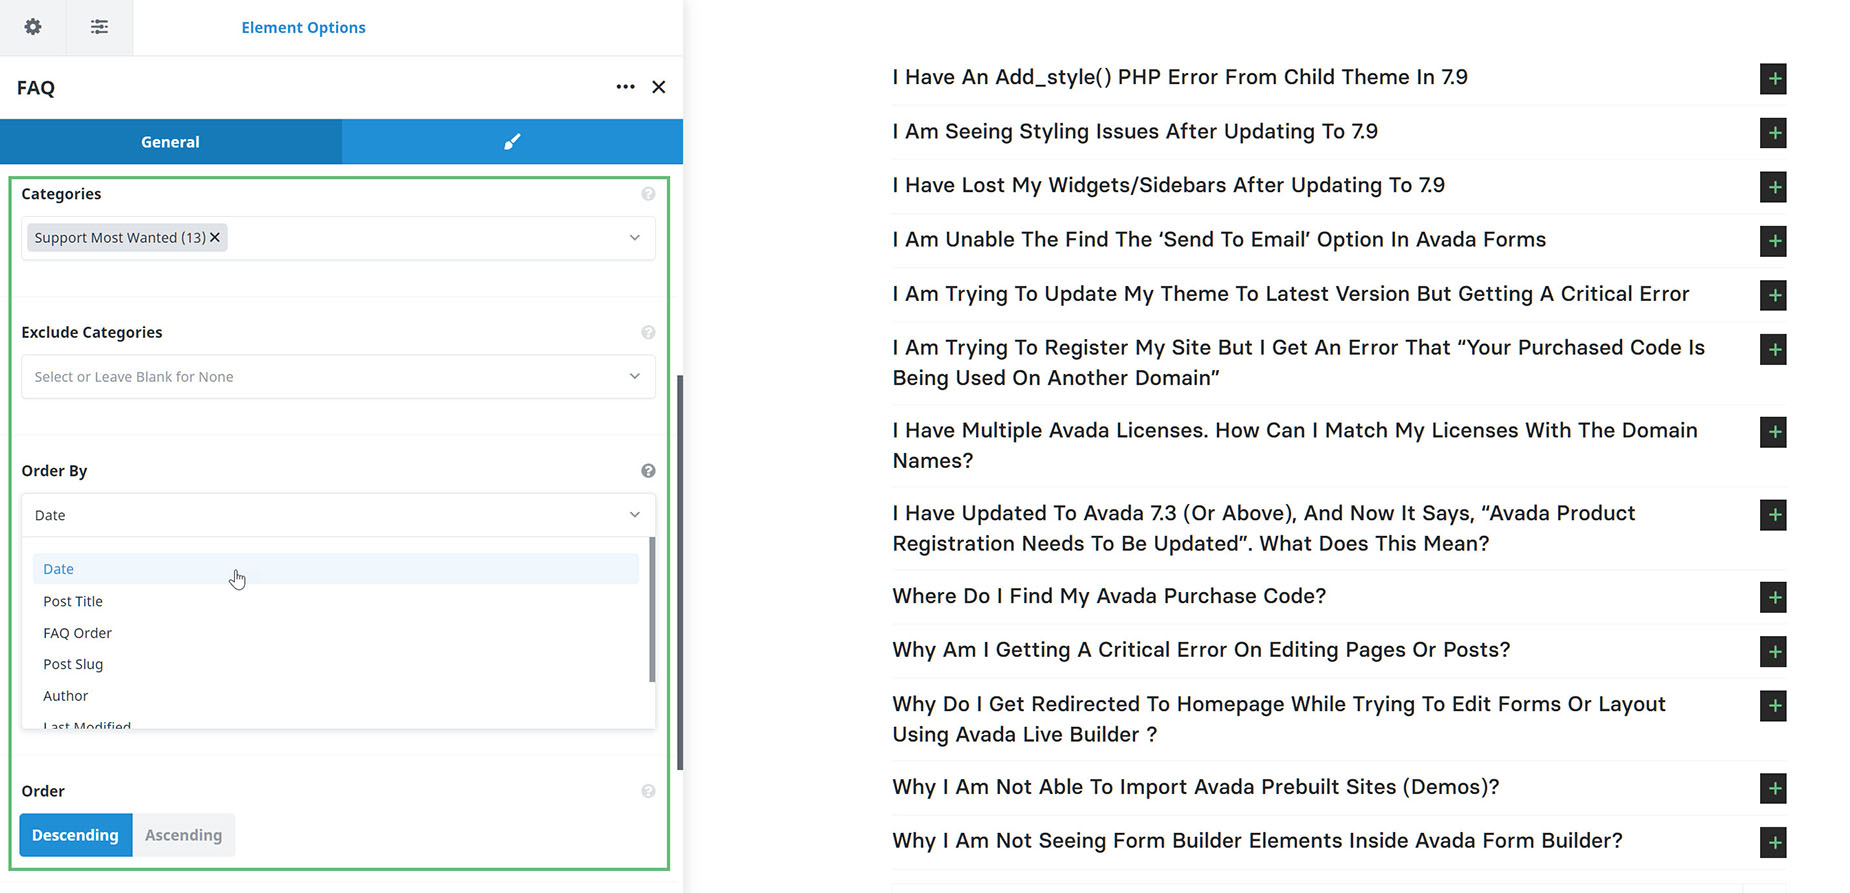Viewport: 1850px width, 893px height.
Task: Show help for Order By option
Action: 648,471
